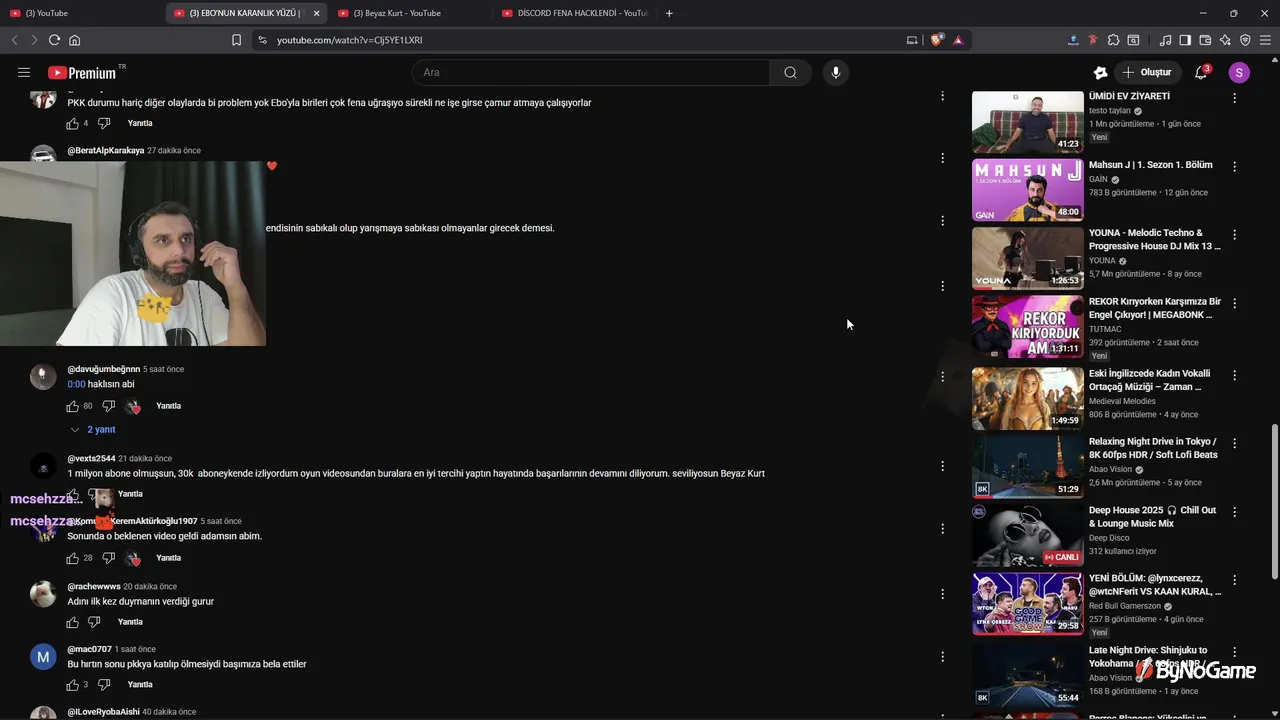1280x720 pixels.
Task: Reply to rachewwws comment via Yanıtla
Action: pos(130,622)
